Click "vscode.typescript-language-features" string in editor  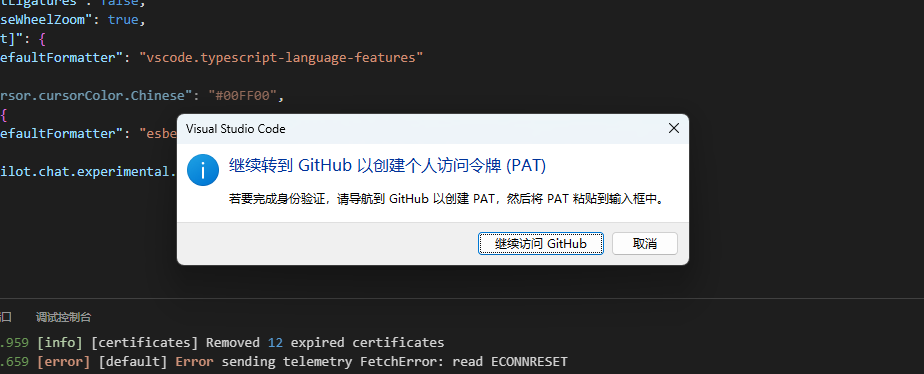tap(281, 58)
